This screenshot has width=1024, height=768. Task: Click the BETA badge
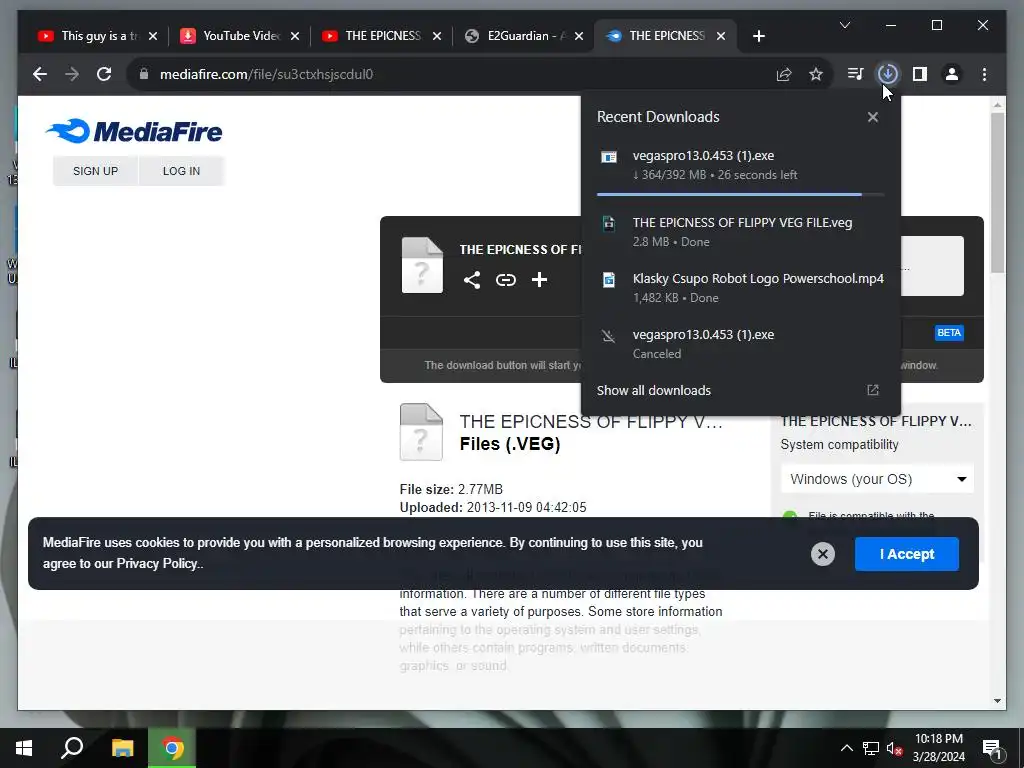(949, 333)
